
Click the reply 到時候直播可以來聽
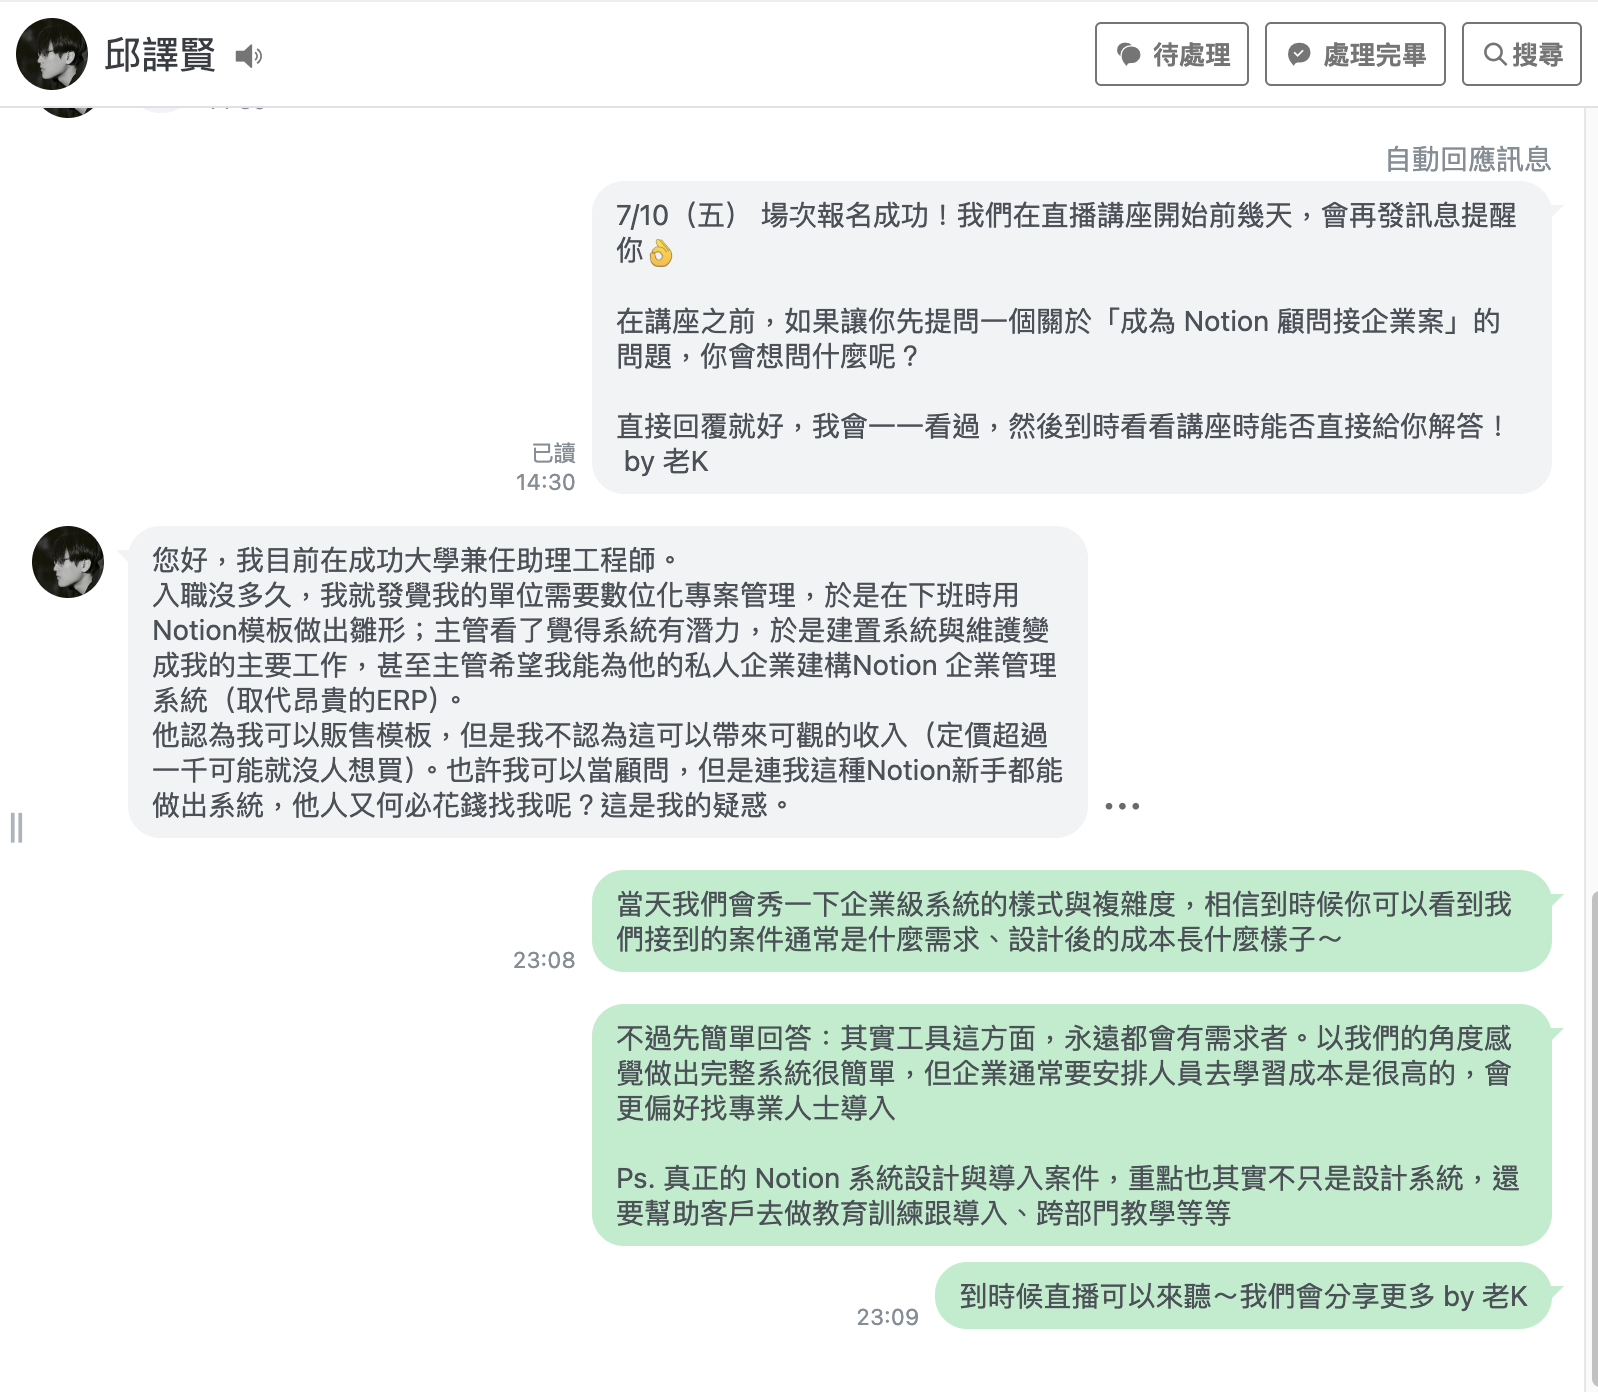click(1243, 1296)
